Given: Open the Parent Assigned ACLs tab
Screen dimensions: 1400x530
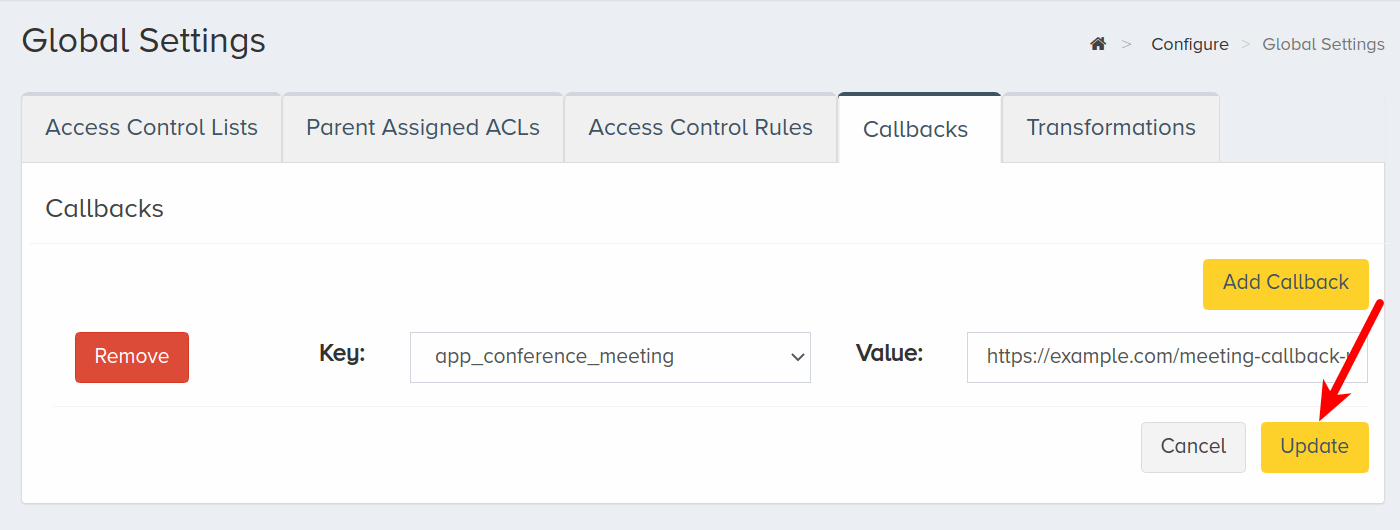Looking at the screenshot, I should [423, 128].
